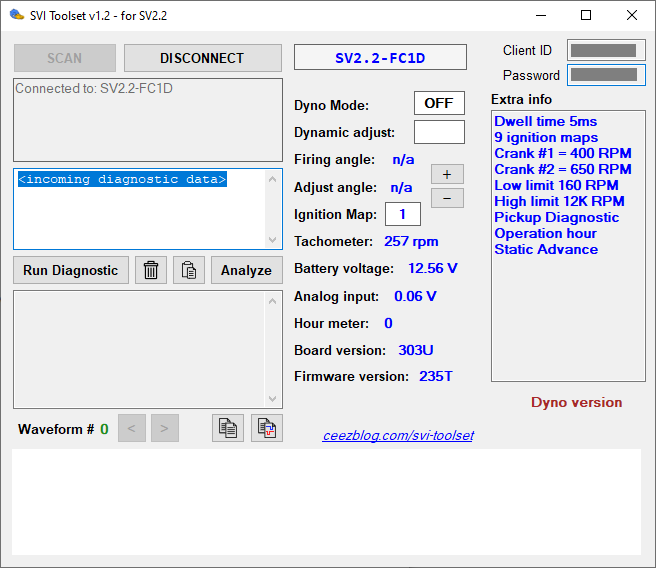
Task: Minimize the SVI Toolset window
Action: (x=541, y=15)
